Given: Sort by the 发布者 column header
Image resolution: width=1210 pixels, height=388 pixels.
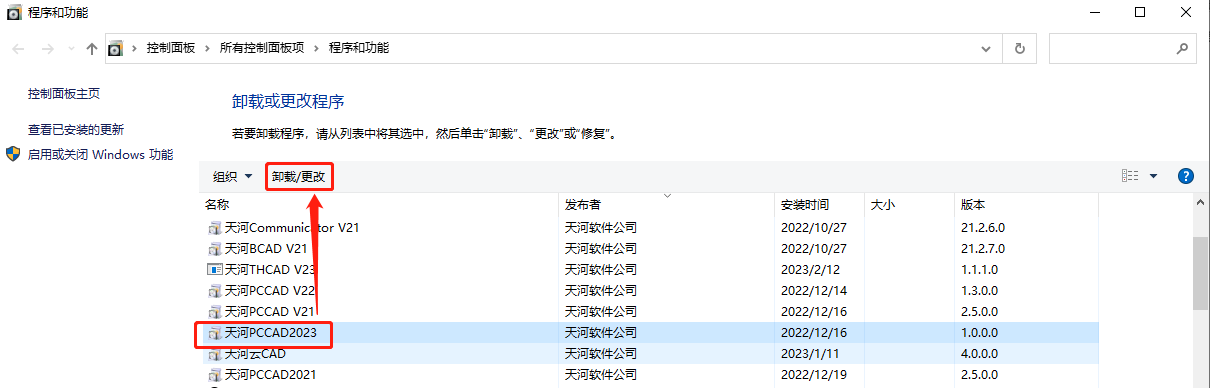Looking at the screenshot, I should click(666, 204).
